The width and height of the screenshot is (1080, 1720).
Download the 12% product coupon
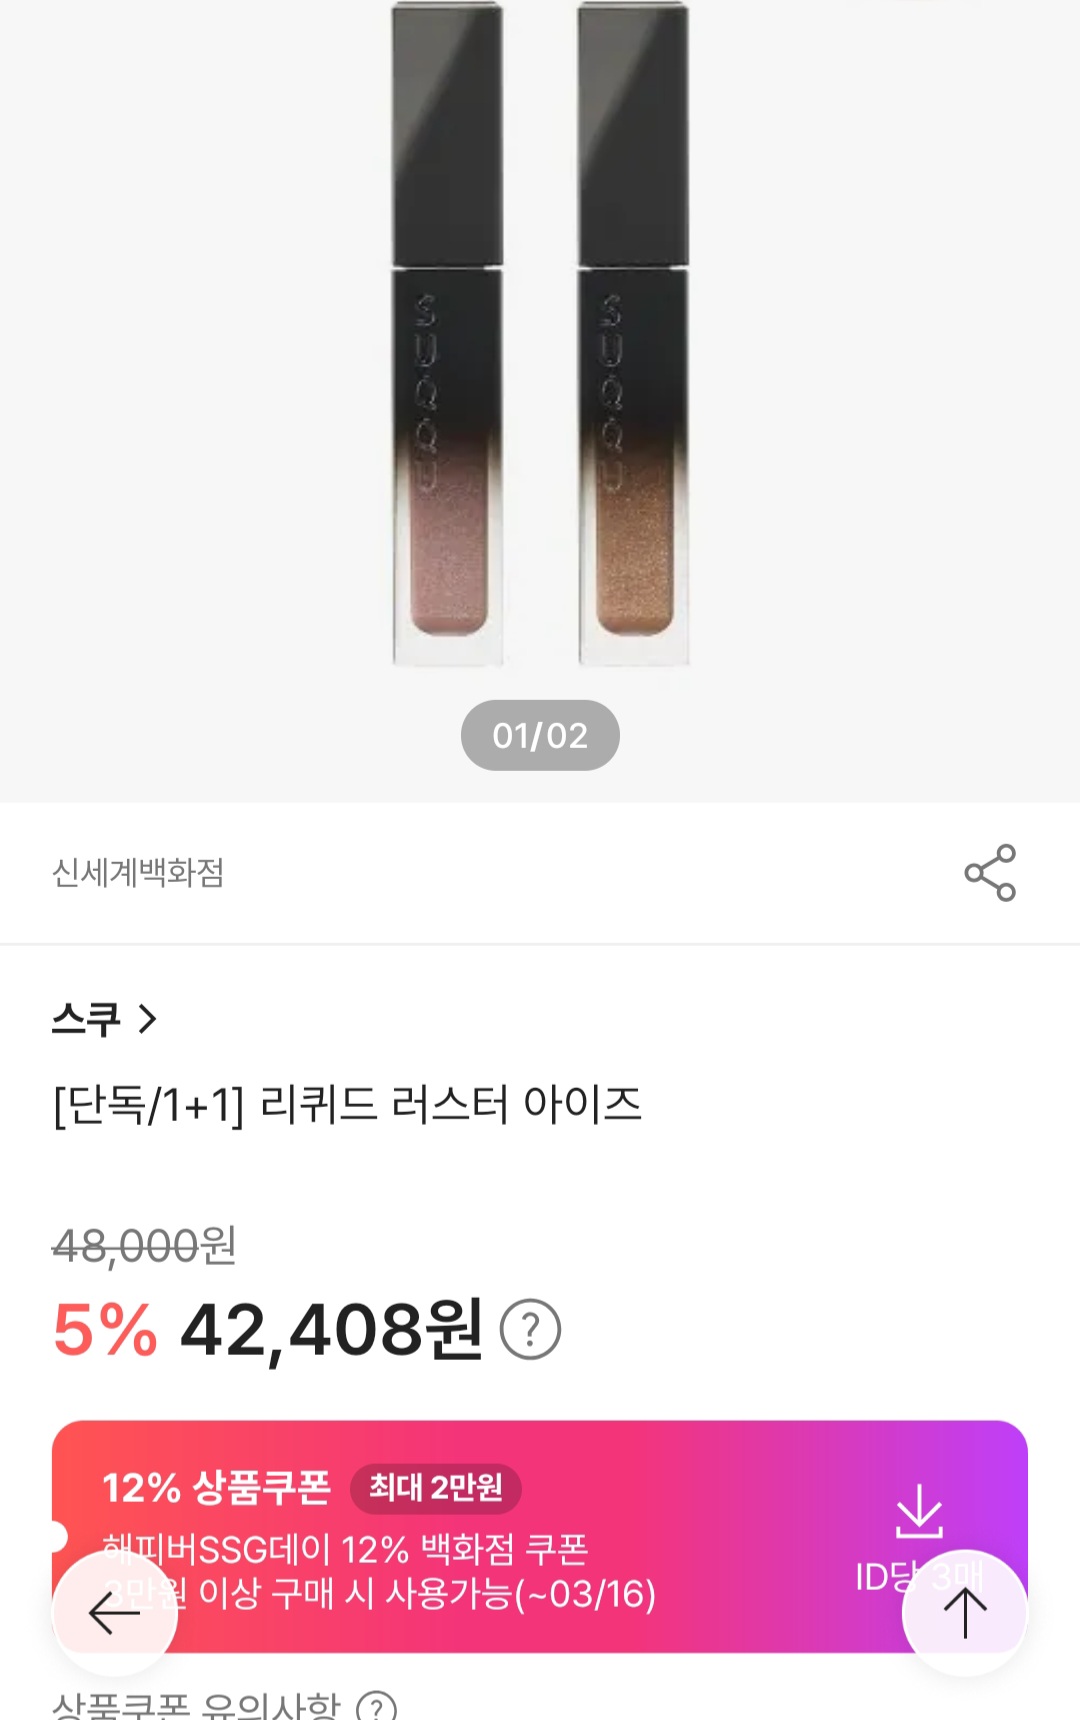pyautogui.click(x=918, y=1512)
